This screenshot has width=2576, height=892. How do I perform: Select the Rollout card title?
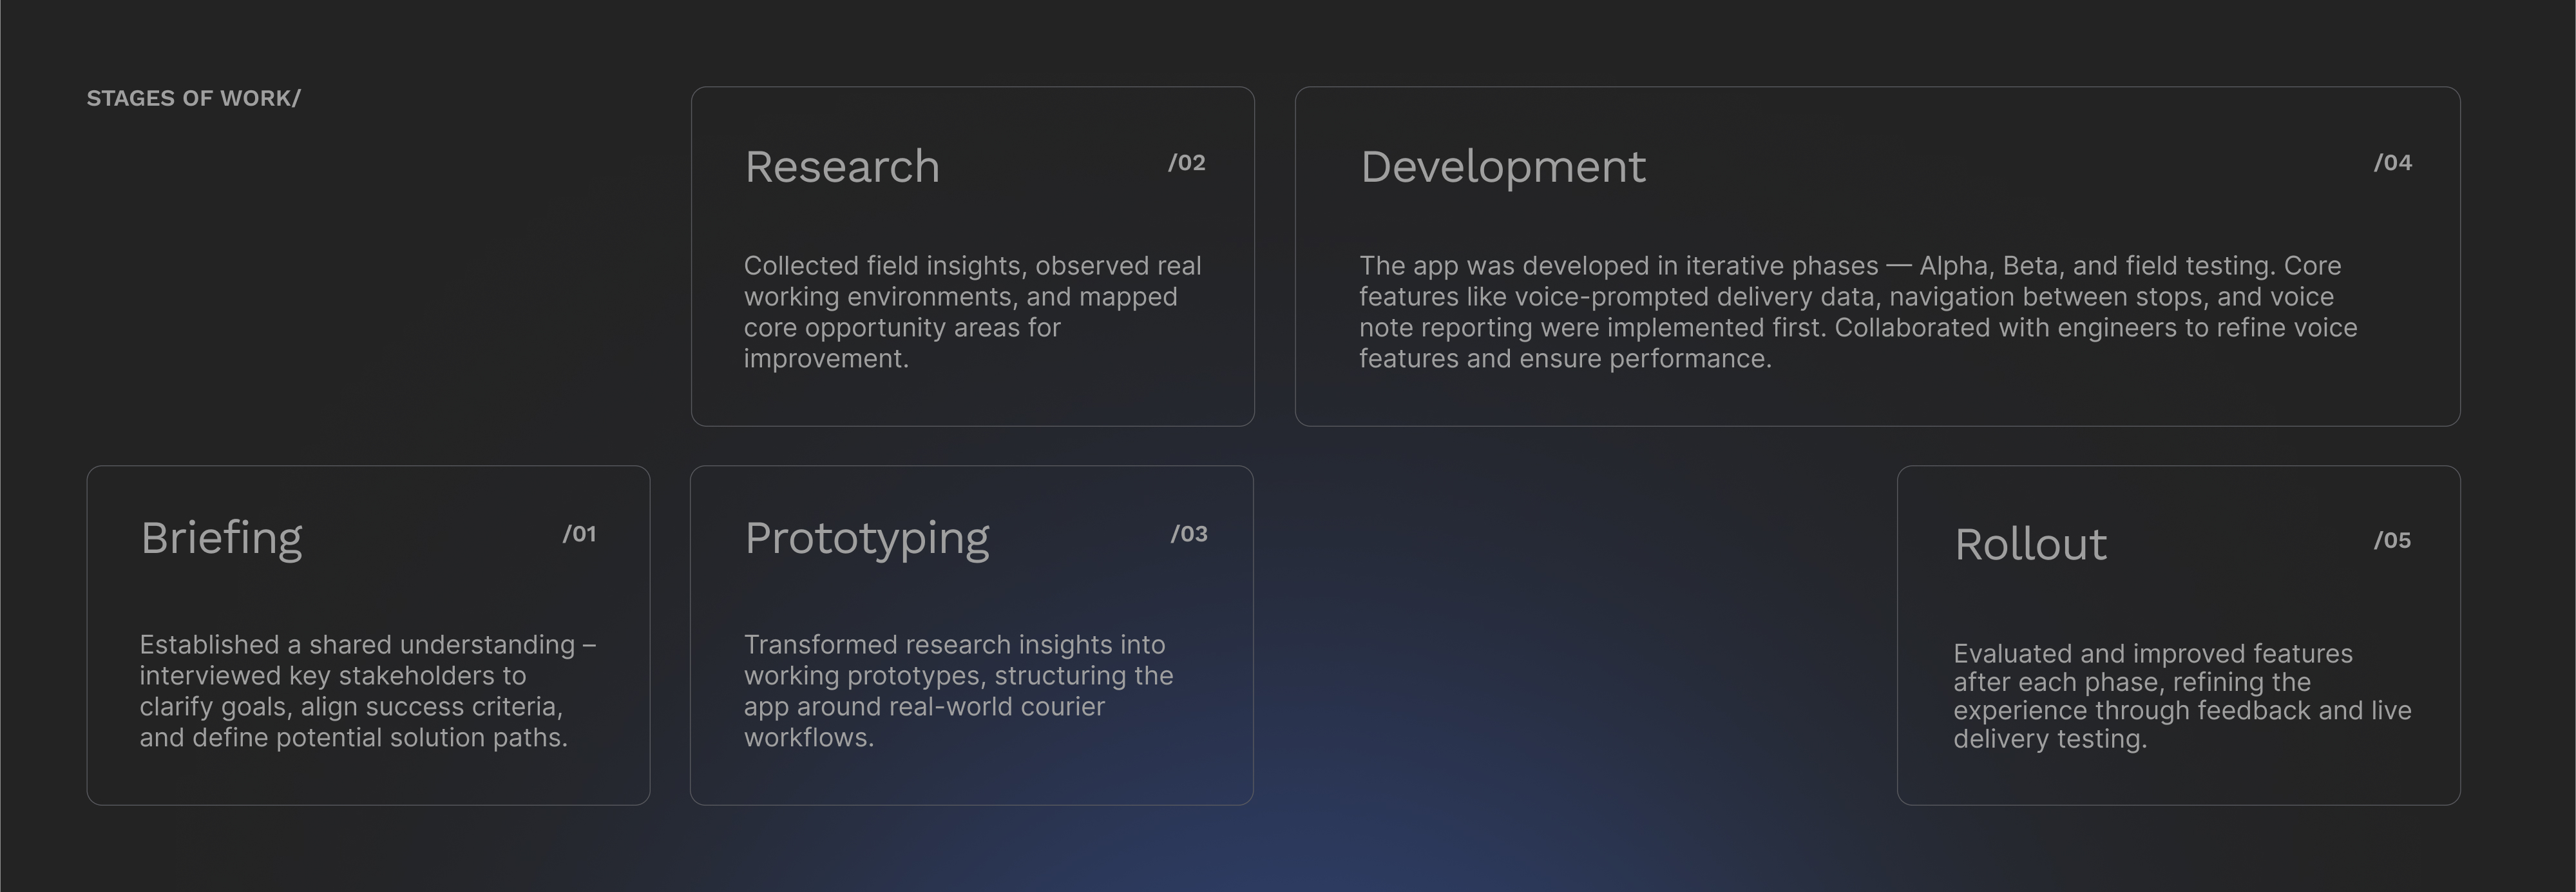click(x=2030, y=544)
